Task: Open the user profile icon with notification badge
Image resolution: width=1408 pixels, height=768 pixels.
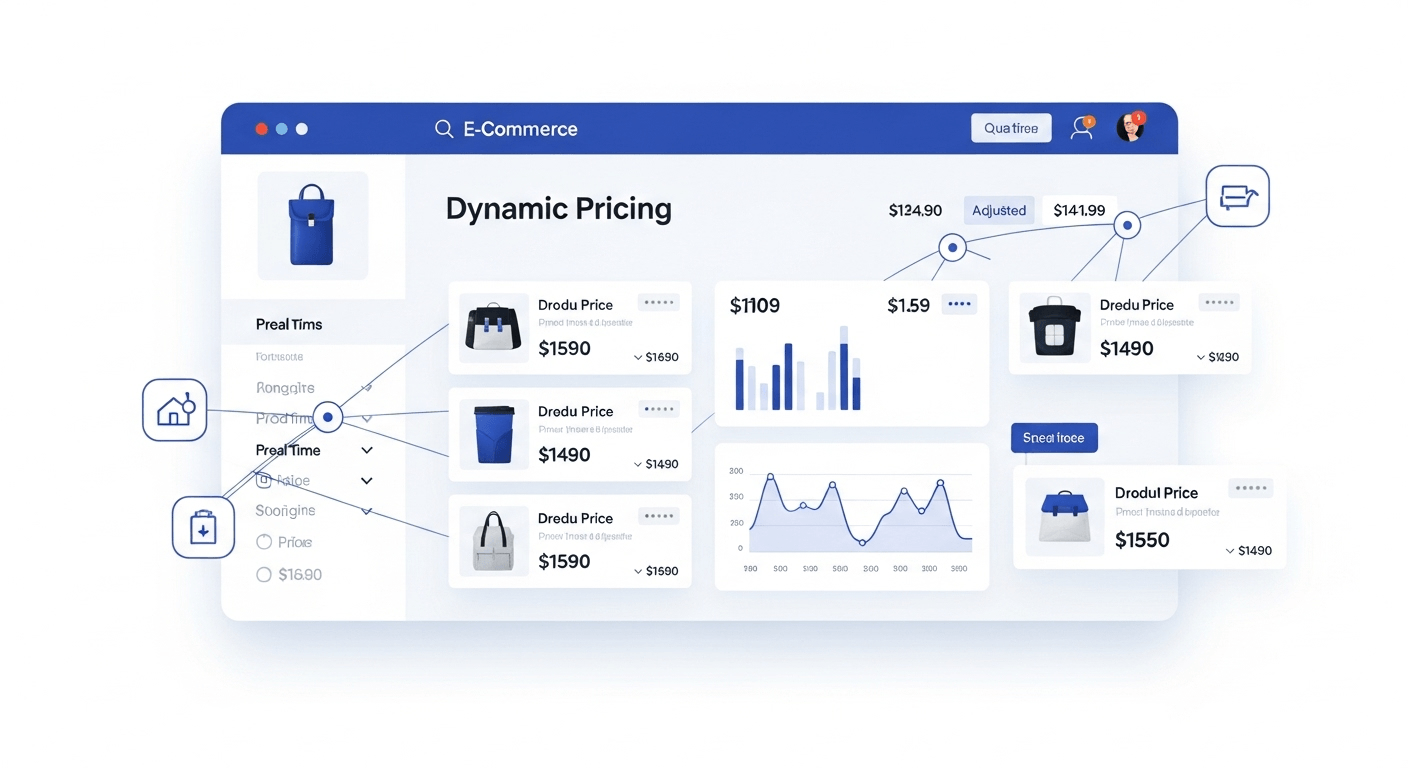Action: (x=1081, y=128)
